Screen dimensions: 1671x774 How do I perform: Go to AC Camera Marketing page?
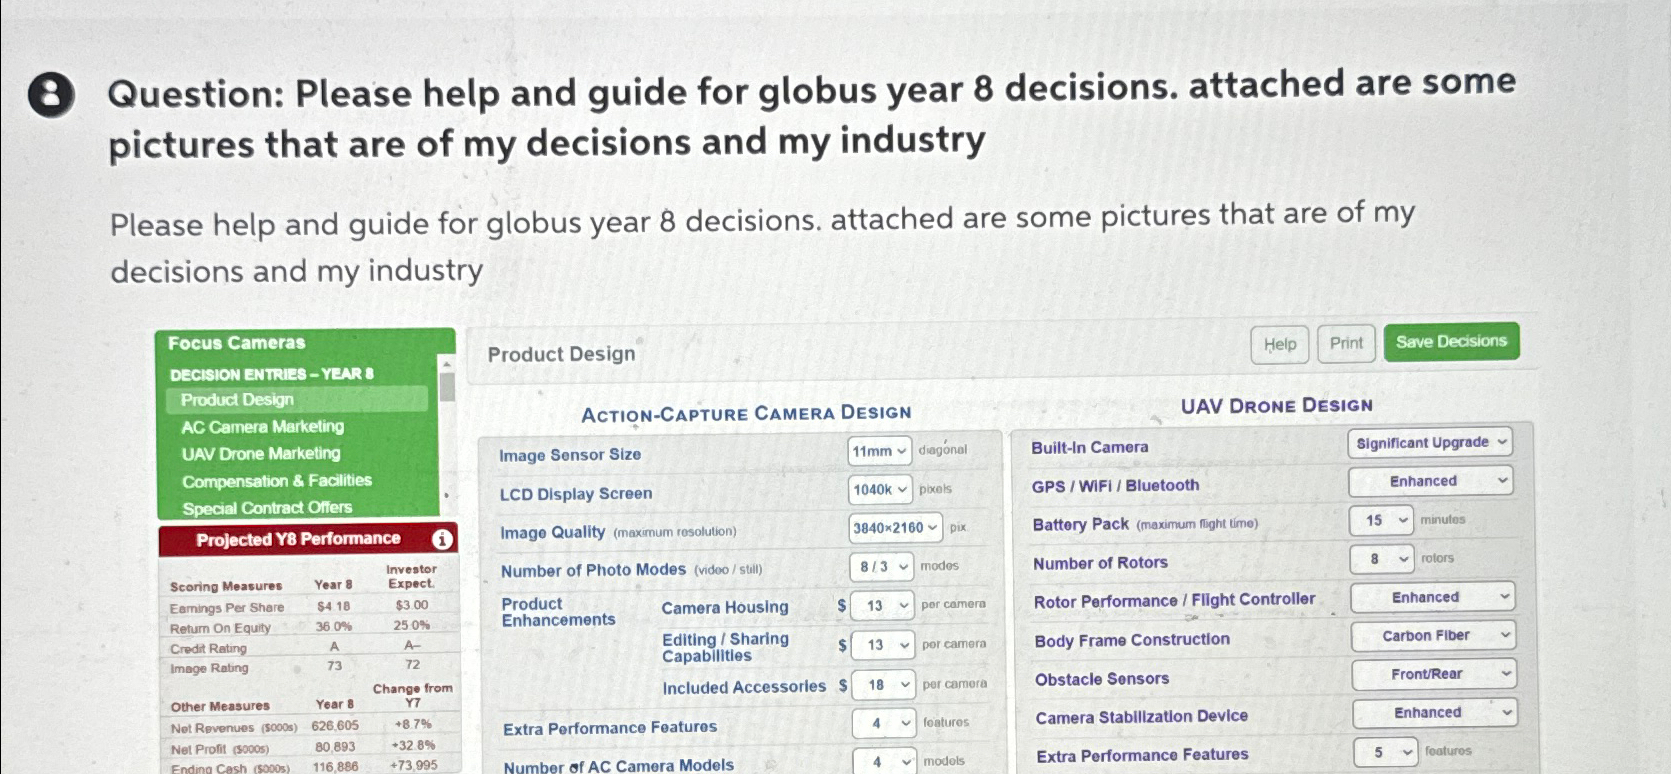point(262,426)
